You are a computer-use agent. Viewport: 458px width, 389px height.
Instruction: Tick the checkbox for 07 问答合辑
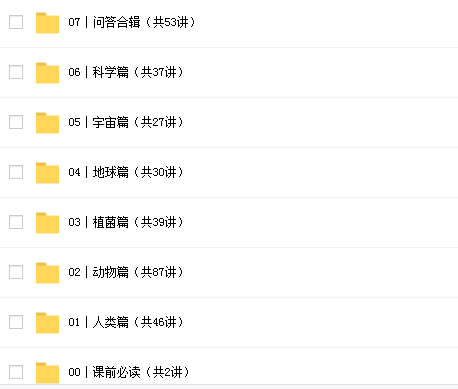pos(16,22)
